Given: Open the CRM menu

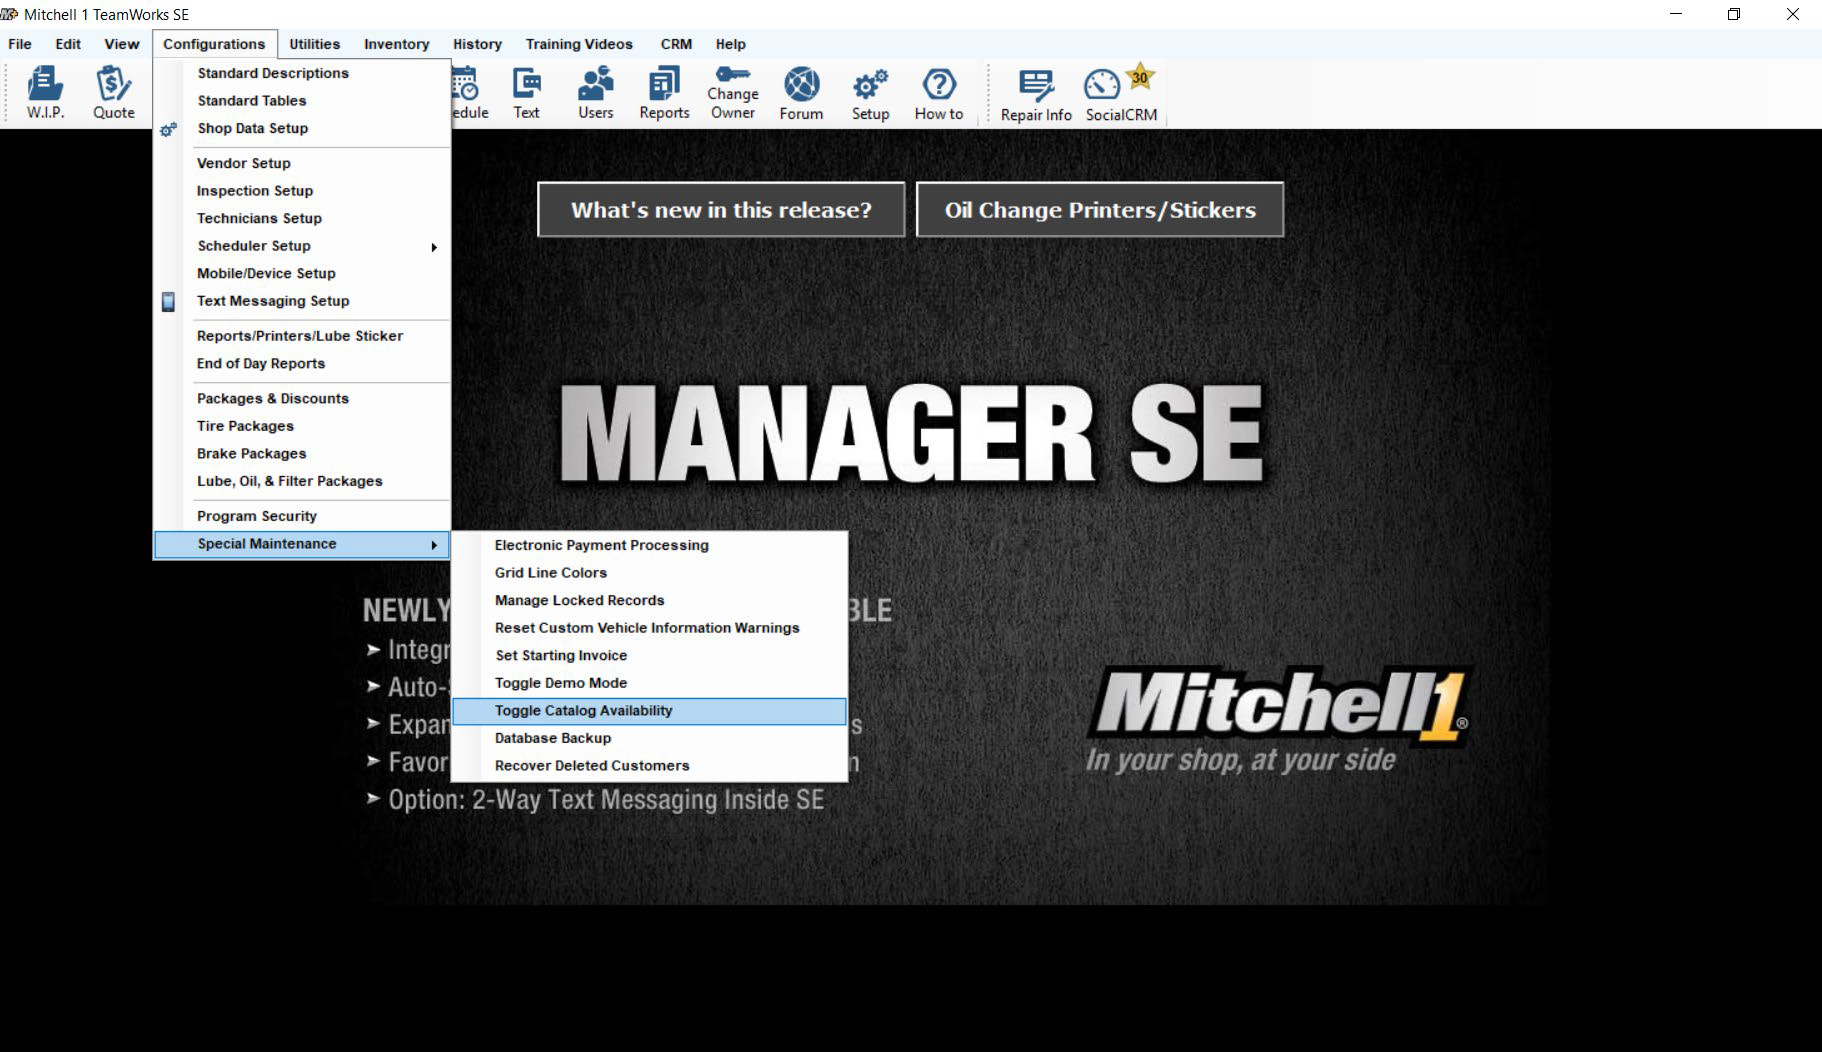Looking at the screenshot, I should 676,43.
